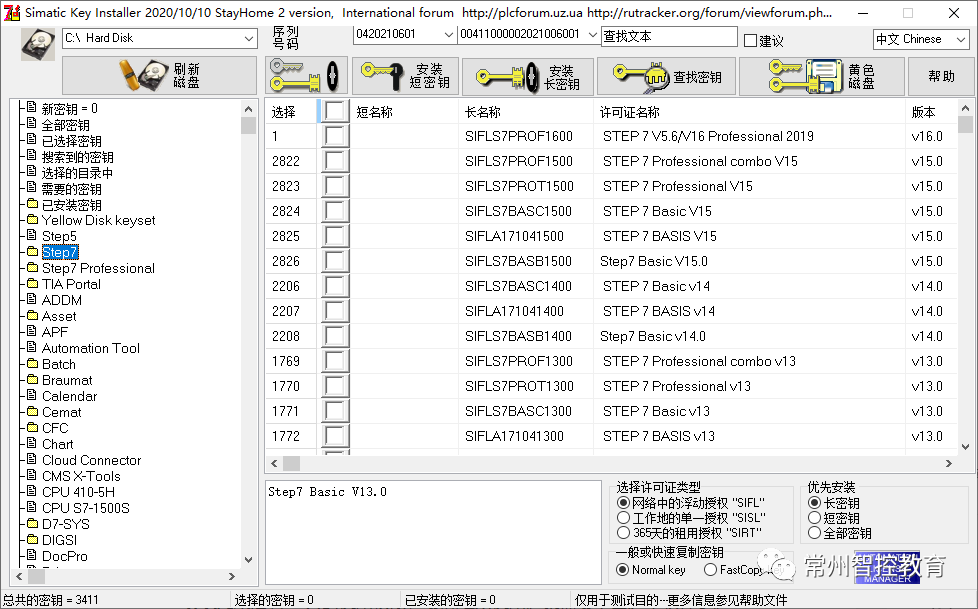Open the 00411000002021006001 dropdown
978x609 pixels.
593,35
